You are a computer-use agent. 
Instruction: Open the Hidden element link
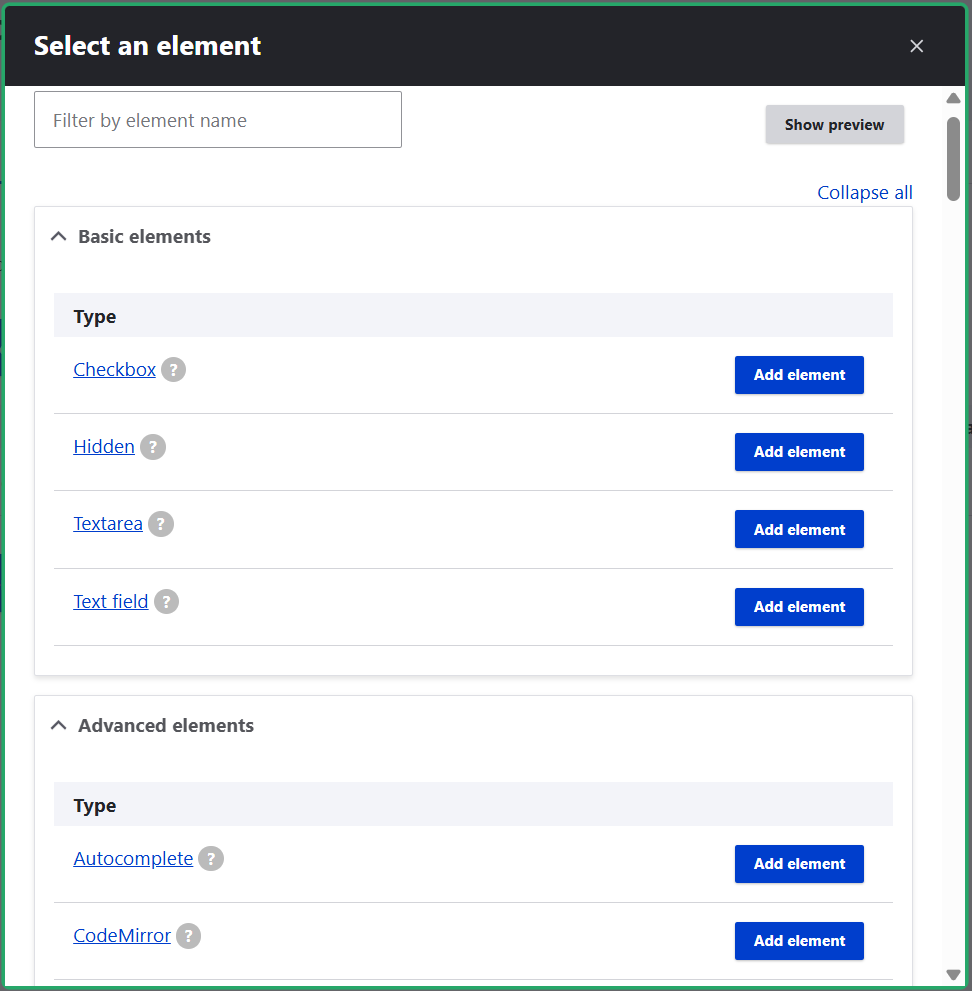104,447
